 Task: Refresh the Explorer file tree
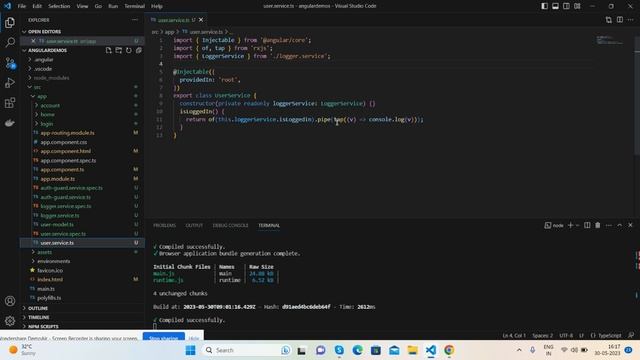(x=129, y=50)
